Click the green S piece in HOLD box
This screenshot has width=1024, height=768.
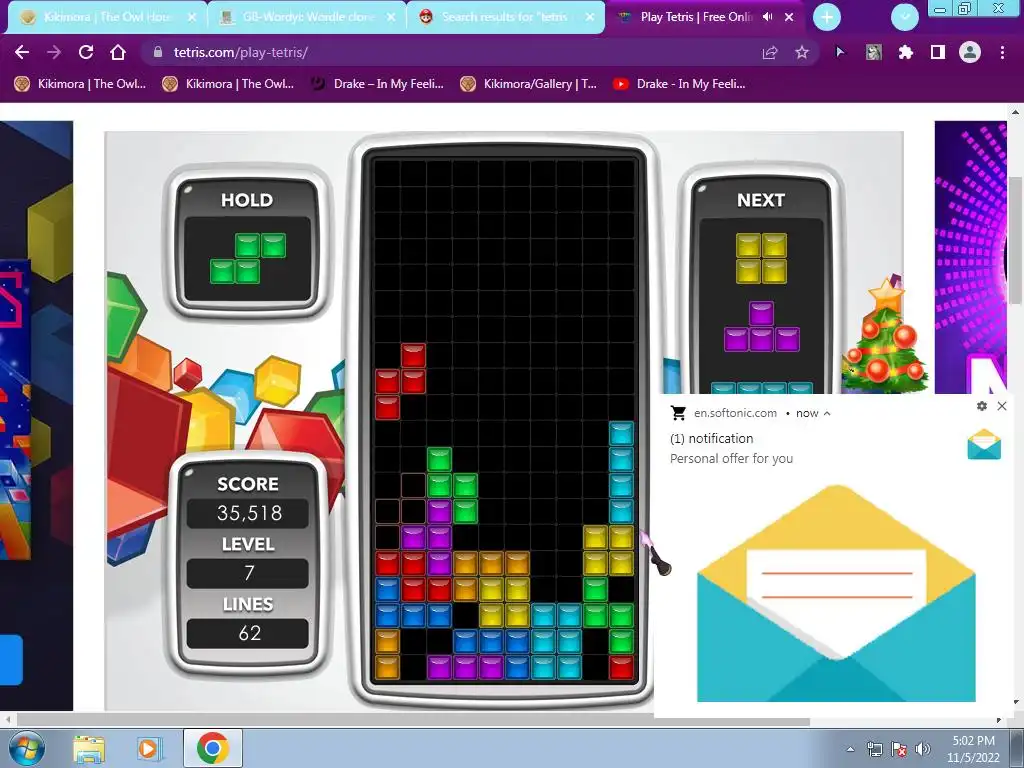(x=248, y=259)
